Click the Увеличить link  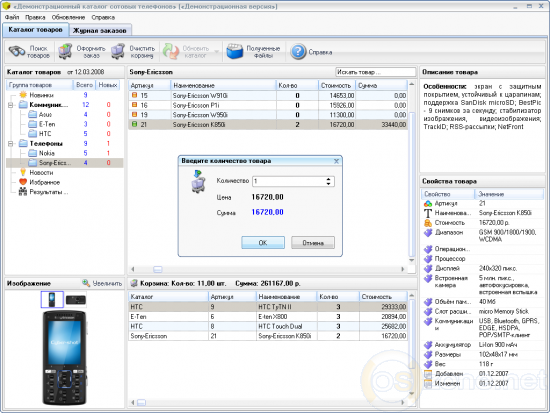[107, 283]
